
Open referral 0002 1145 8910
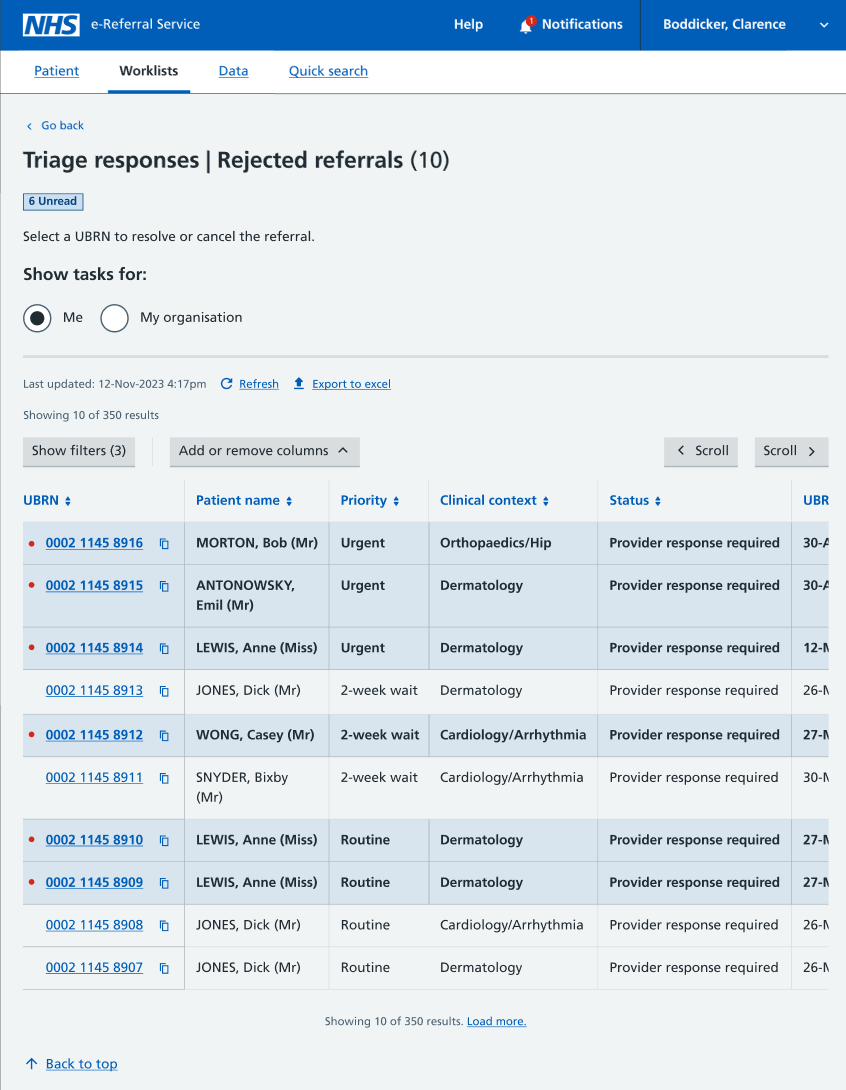[95, 840]
